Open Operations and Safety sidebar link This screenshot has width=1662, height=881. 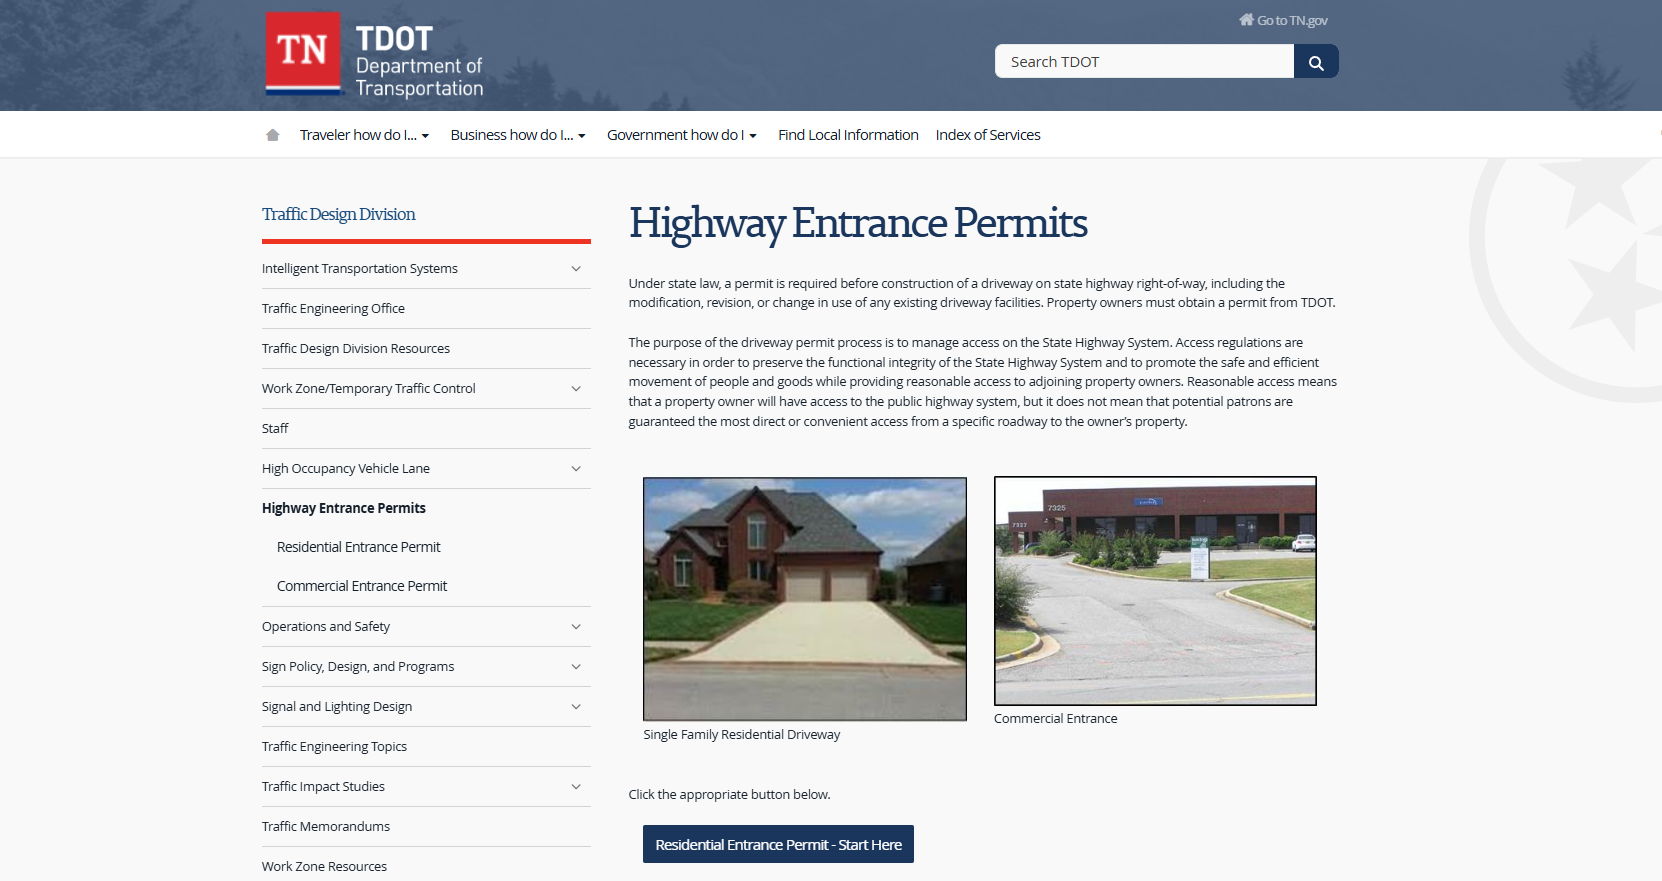pos(326,627)
